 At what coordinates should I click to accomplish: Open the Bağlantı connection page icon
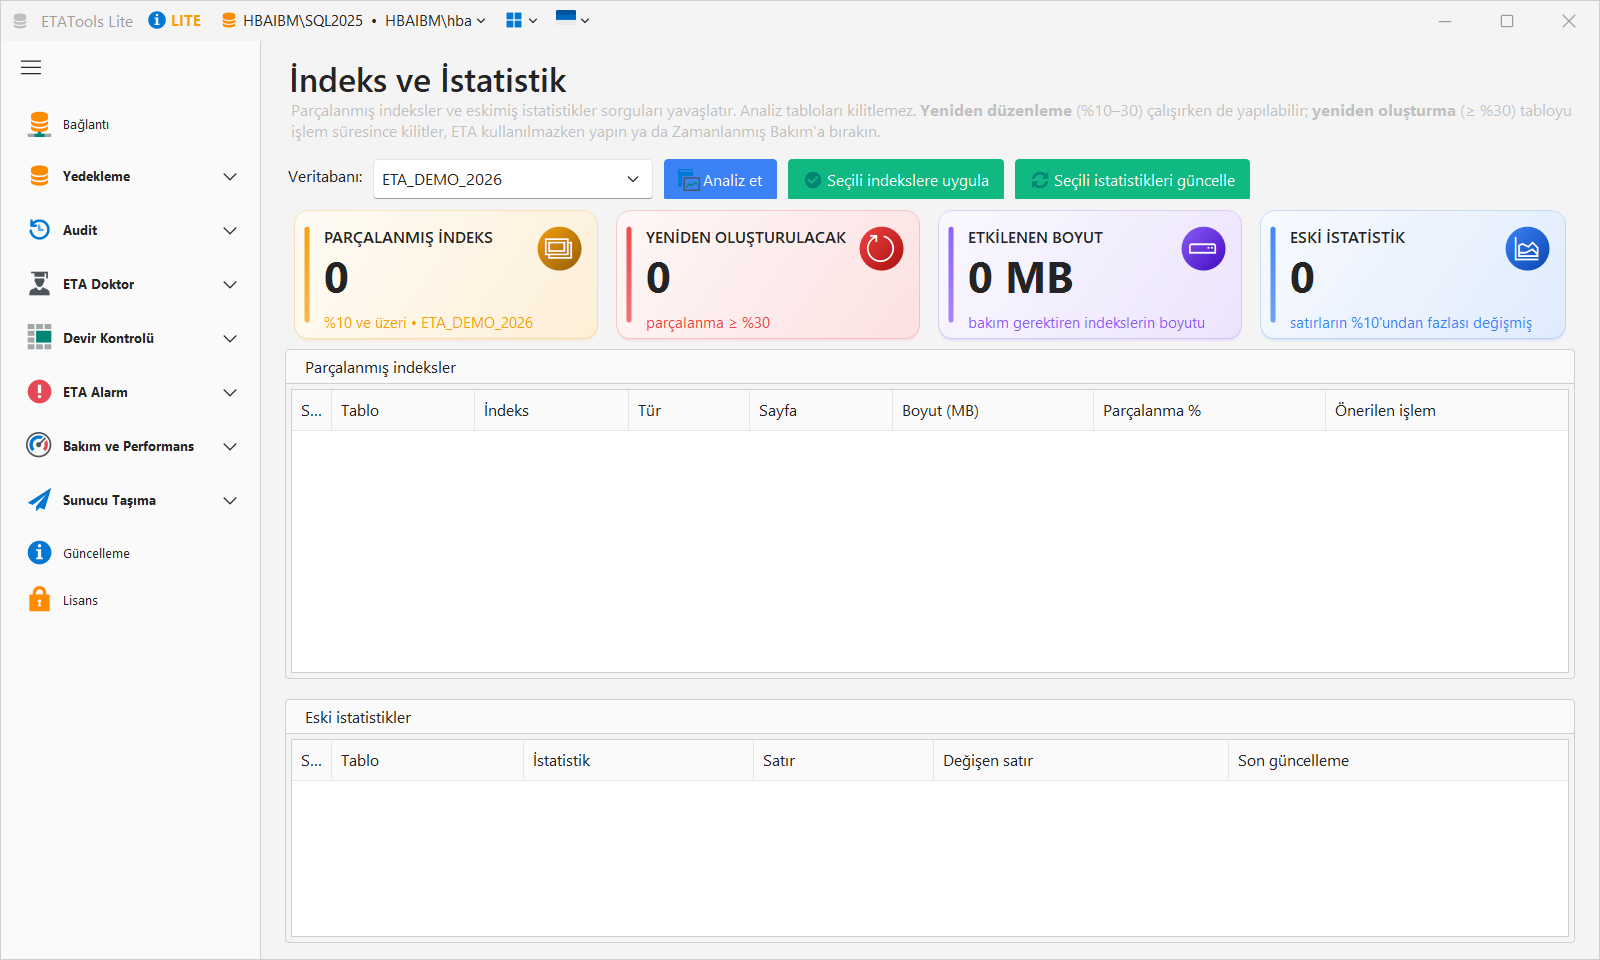[x=39, y=124]
